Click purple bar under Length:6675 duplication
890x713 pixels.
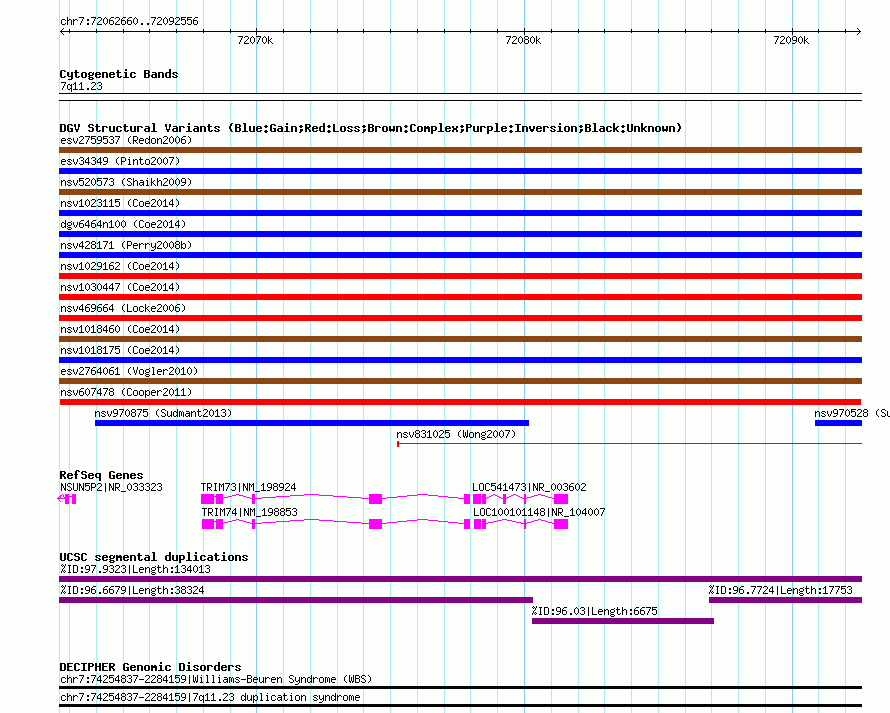click(x=623, y=621)
